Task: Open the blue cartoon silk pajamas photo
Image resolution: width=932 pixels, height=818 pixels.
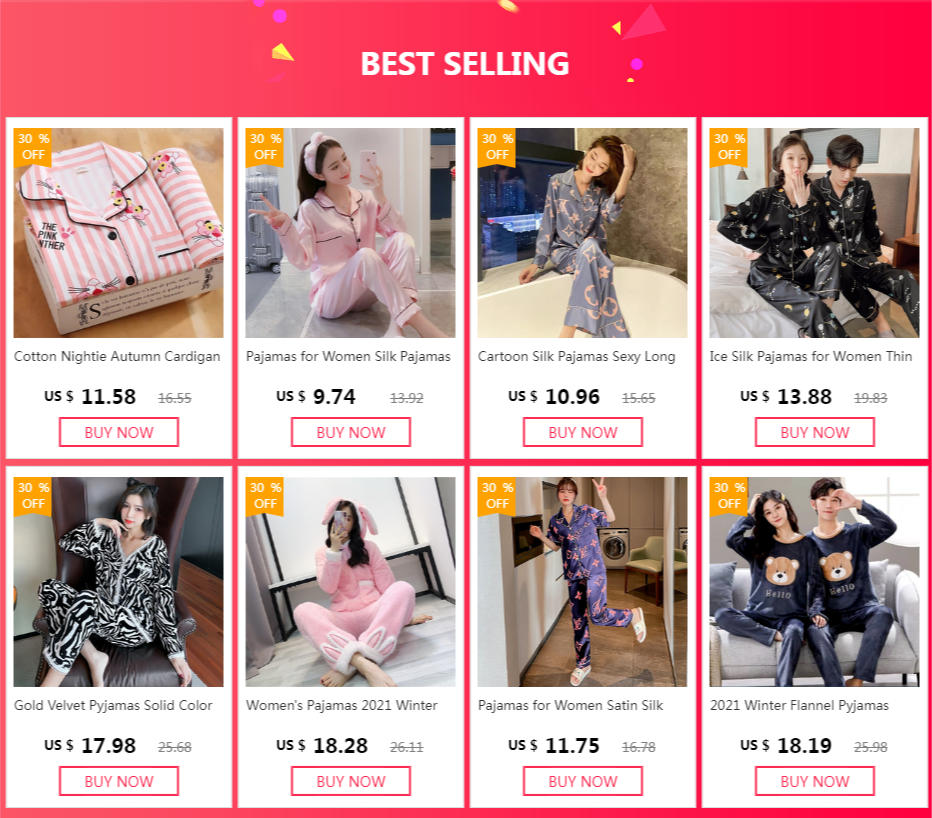Action: pos(582,233)
